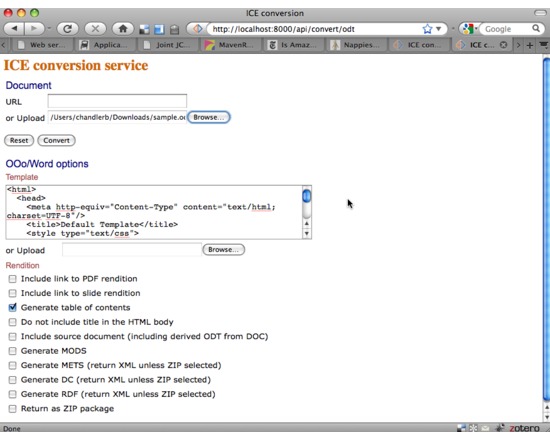The image size is (550, 440).
Task: Uncheck Generate table of contents
Action: pyautogui.click(x=13, y=308)
